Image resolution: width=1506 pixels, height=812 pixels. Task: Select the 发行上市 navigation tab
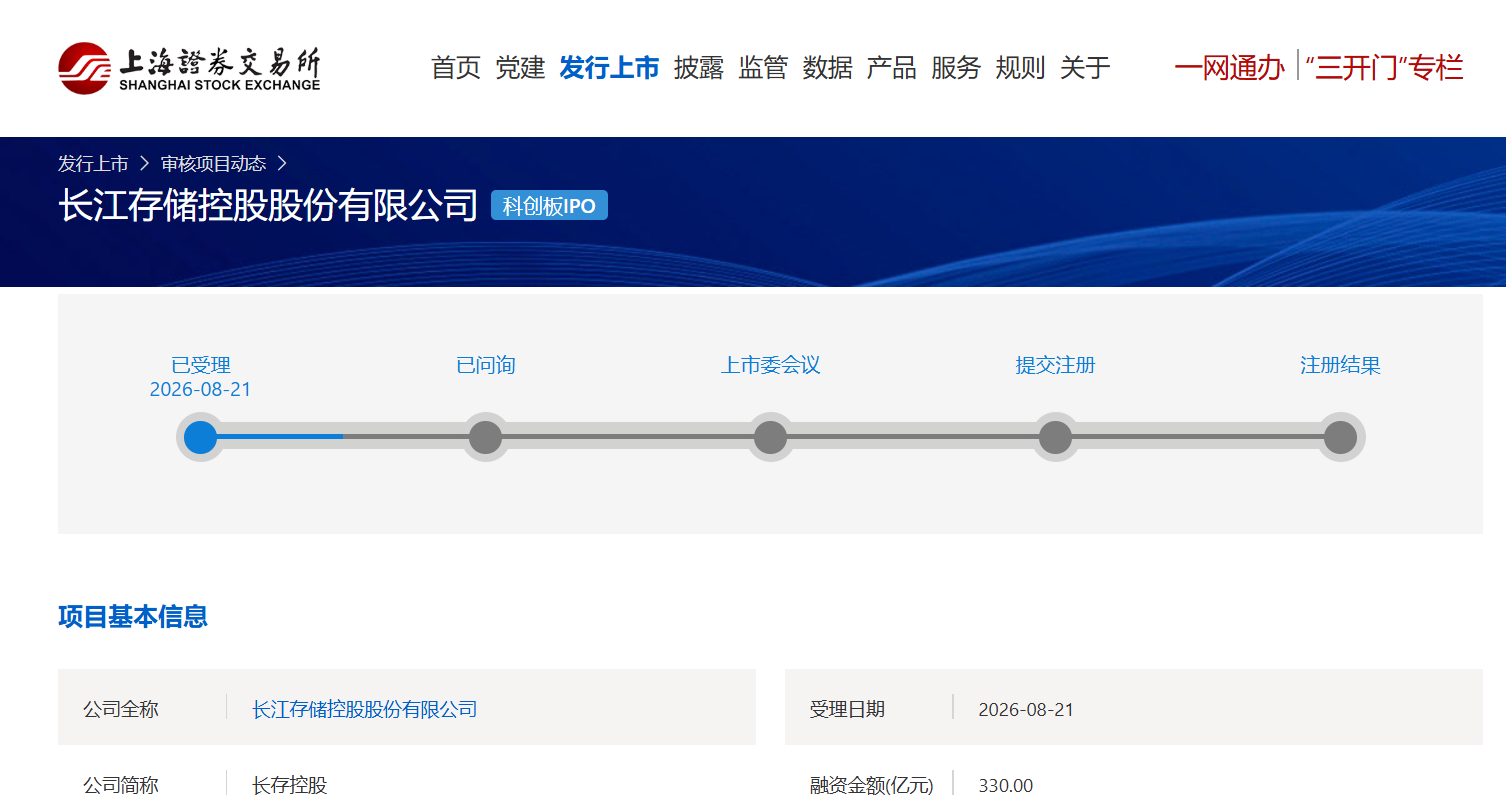tap(609, 68)
